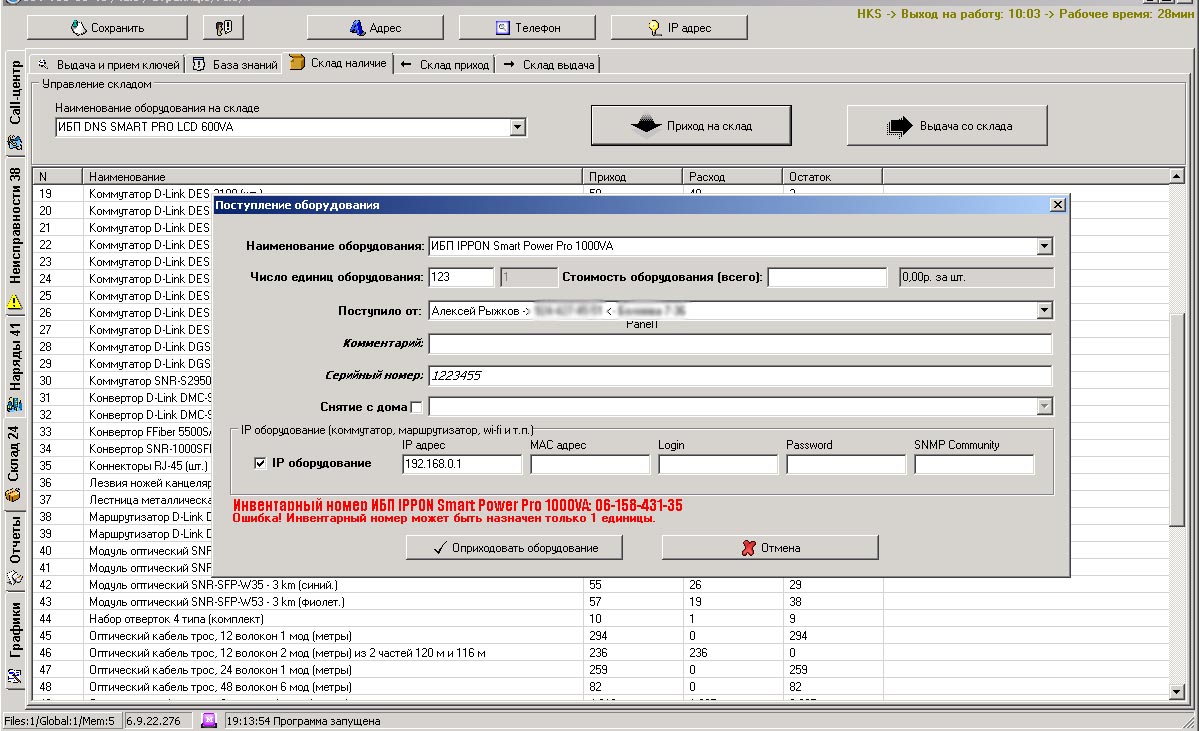
Task: Open the Склад выдача tab
Action: (x=549, y=65)
